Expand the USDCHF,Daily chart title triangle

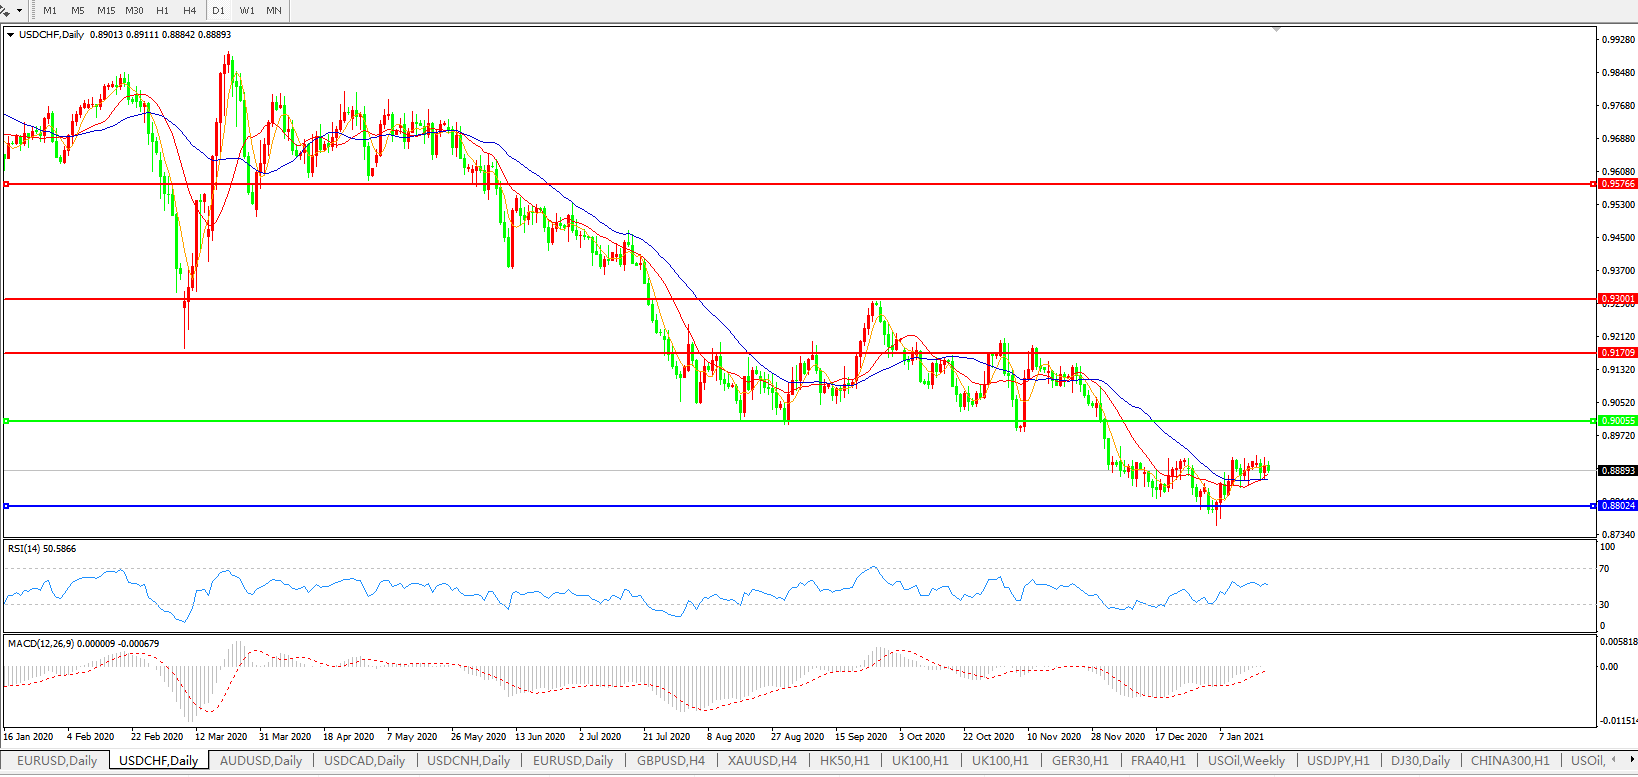(x=11, y=35)
